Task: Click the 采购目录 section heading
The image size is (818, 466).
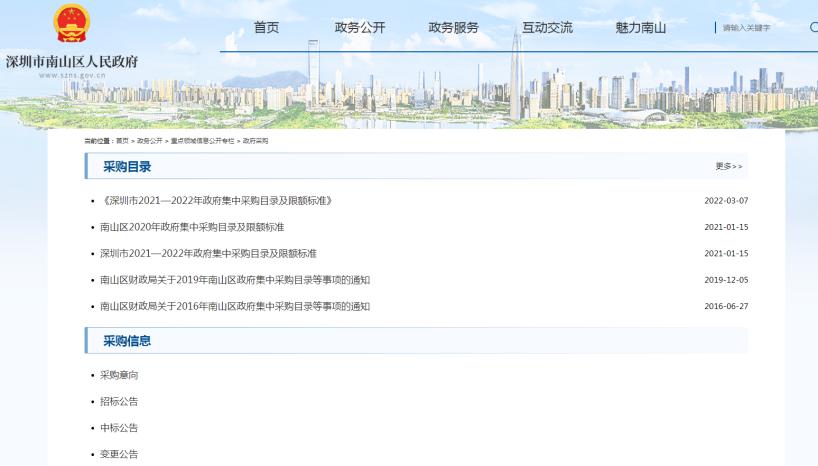Action: (x=127, y=167)
